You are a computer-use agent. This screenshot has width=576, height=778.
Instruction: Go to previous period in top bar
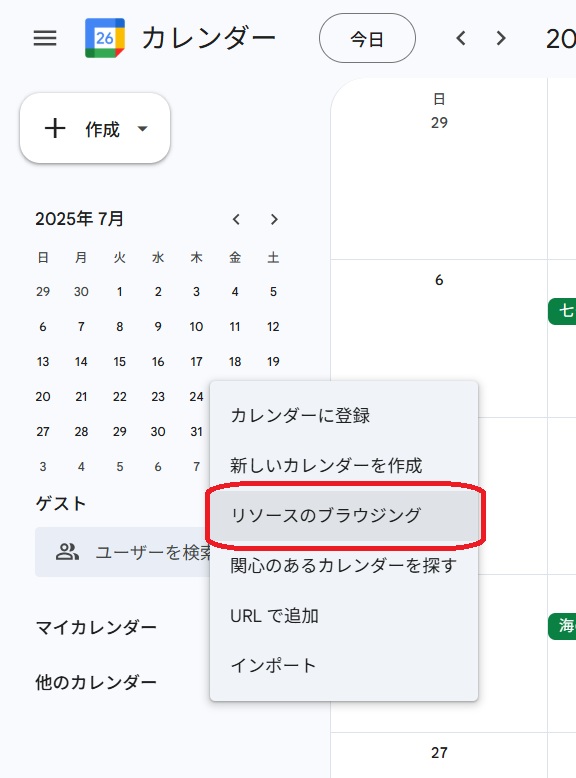461,38
